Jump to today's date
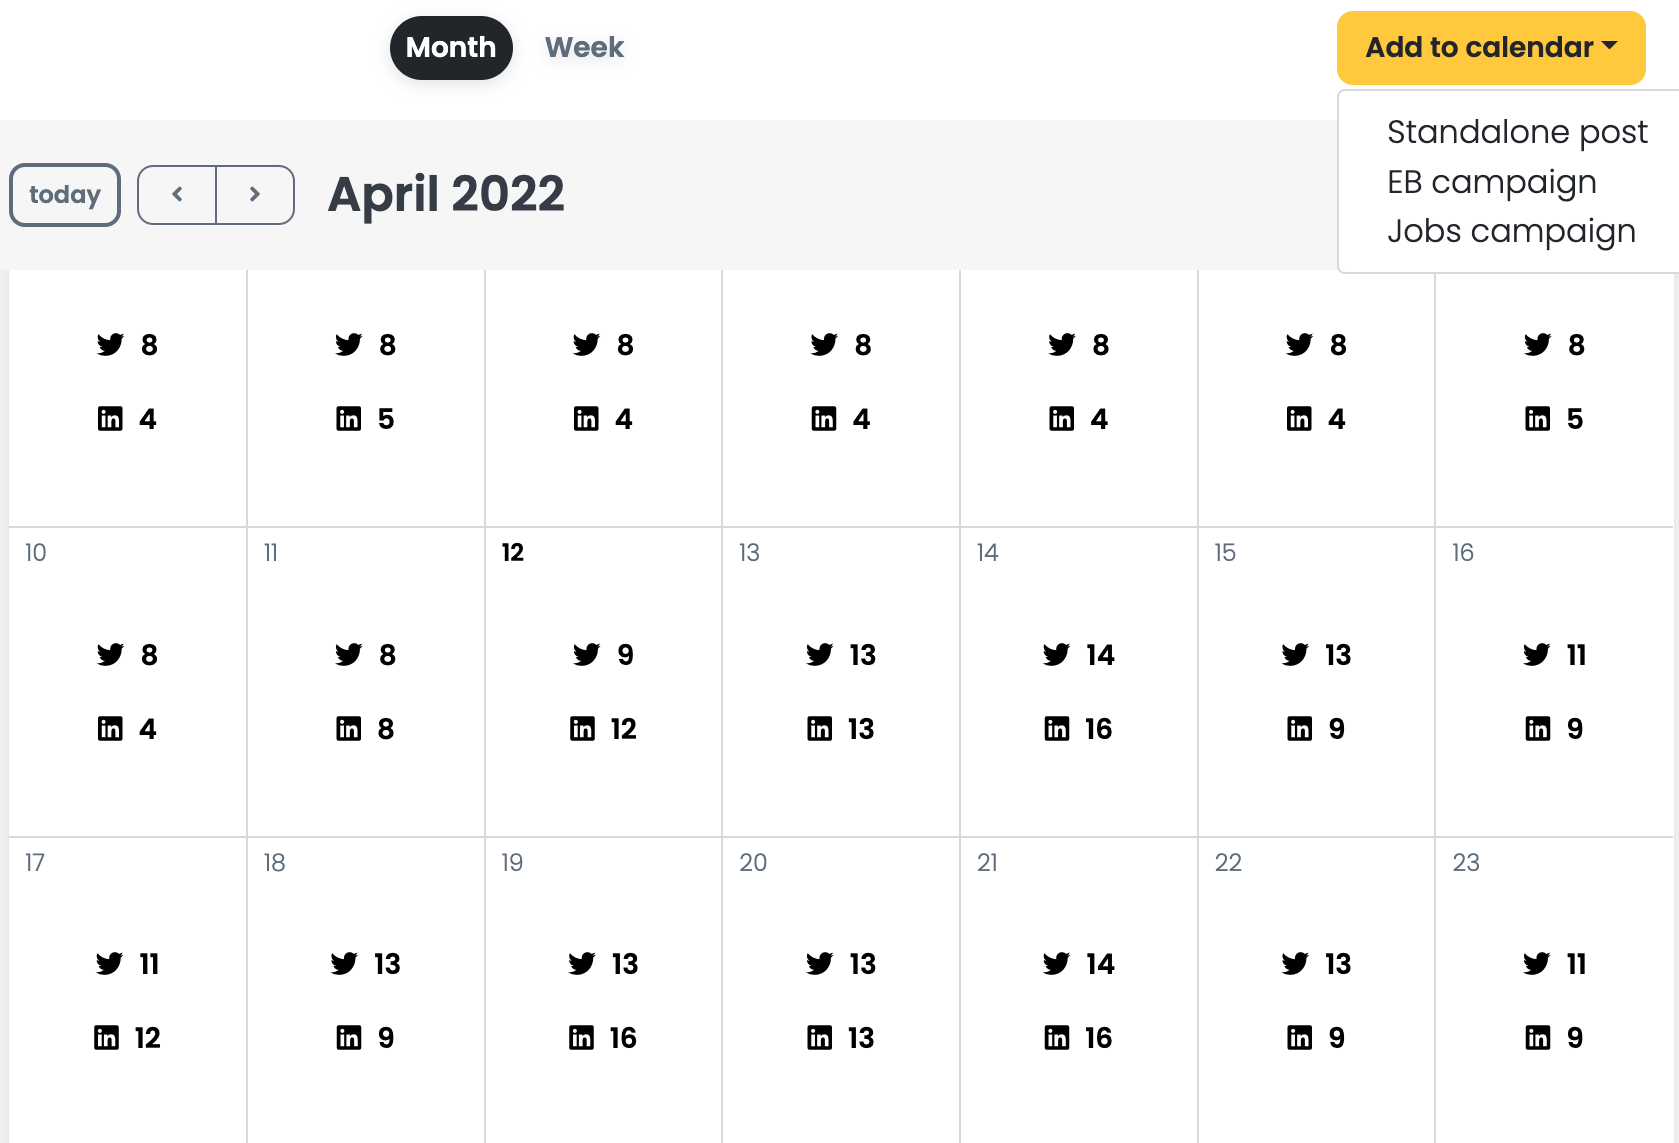Image resolution: width=1679 pixels, height=1143 pixels. click(x=65, y=195)
